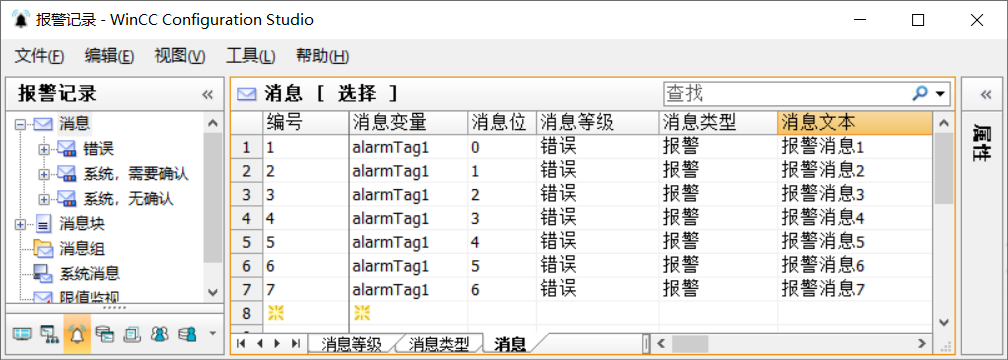Click the 报警消息1 cell
The width and height of the screenshot is (1008, 360).
[854, 147]
